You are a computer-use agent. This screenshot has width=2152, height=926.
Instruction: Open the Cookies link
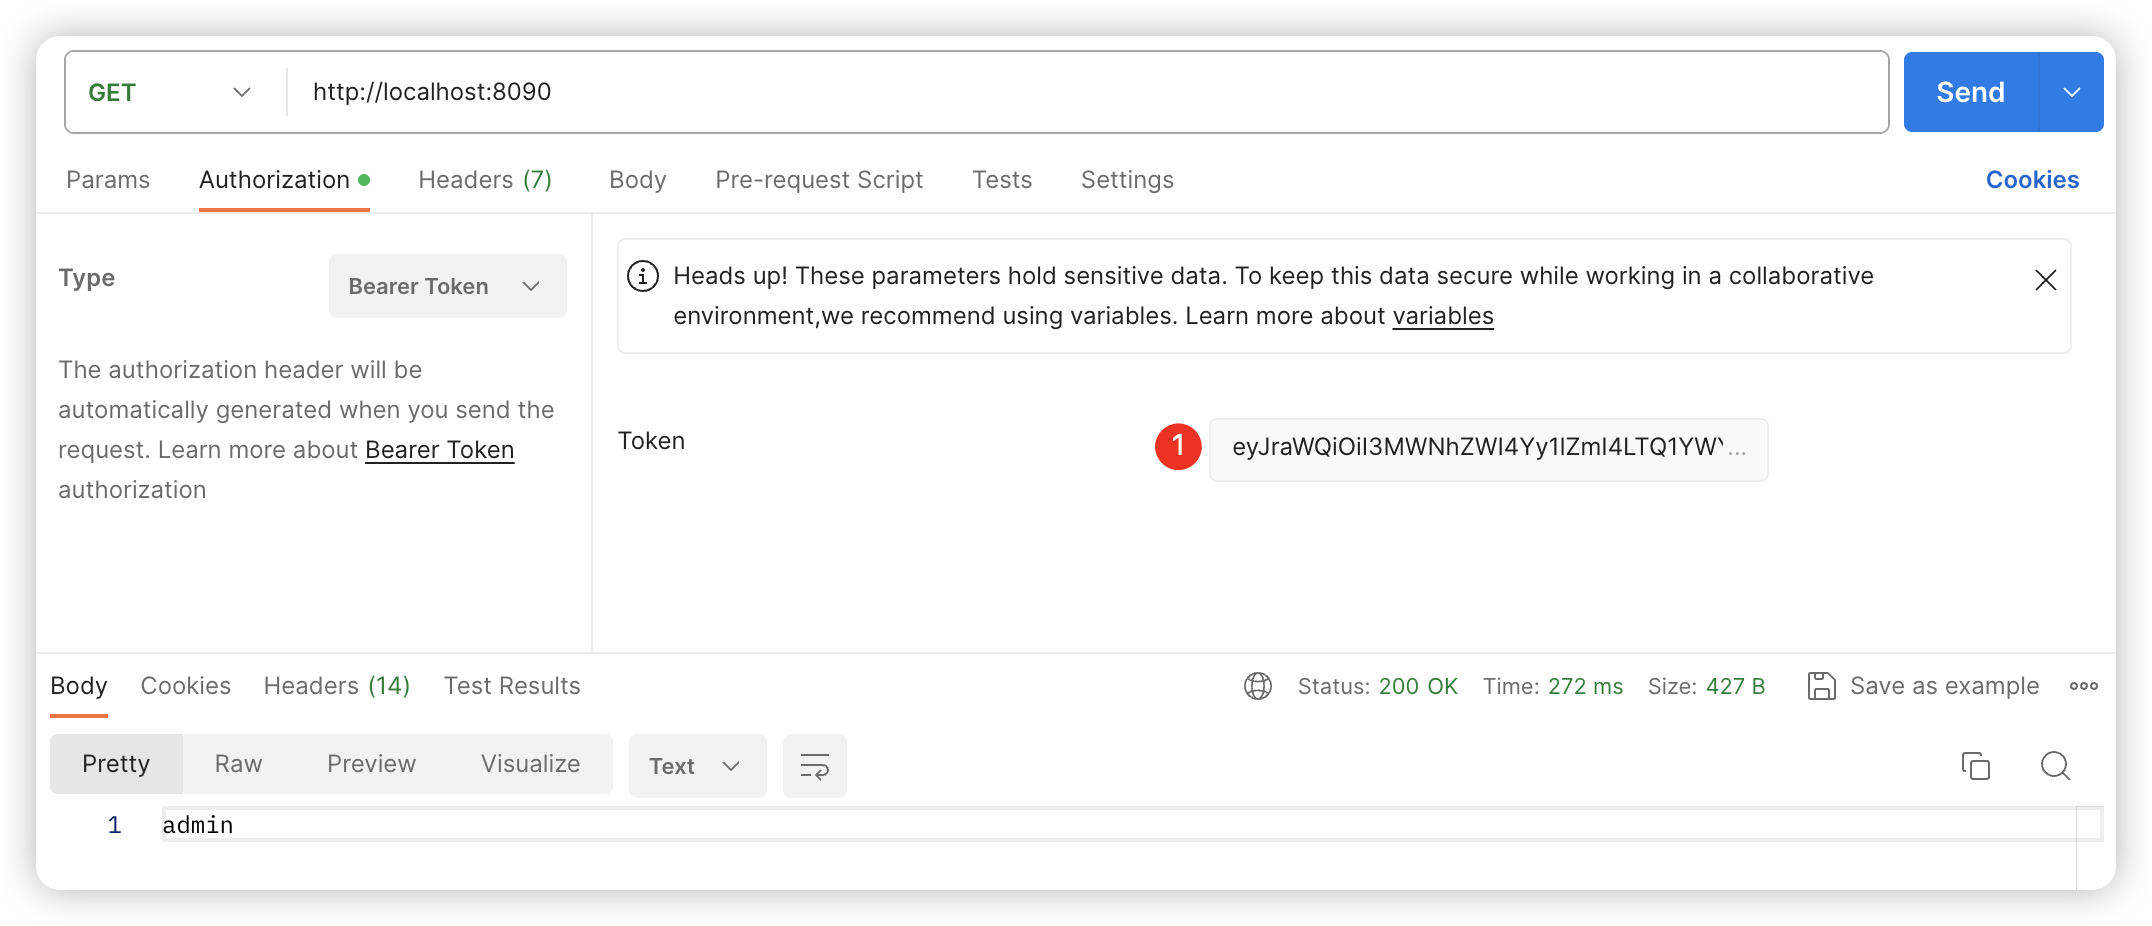coord(2031,180)
